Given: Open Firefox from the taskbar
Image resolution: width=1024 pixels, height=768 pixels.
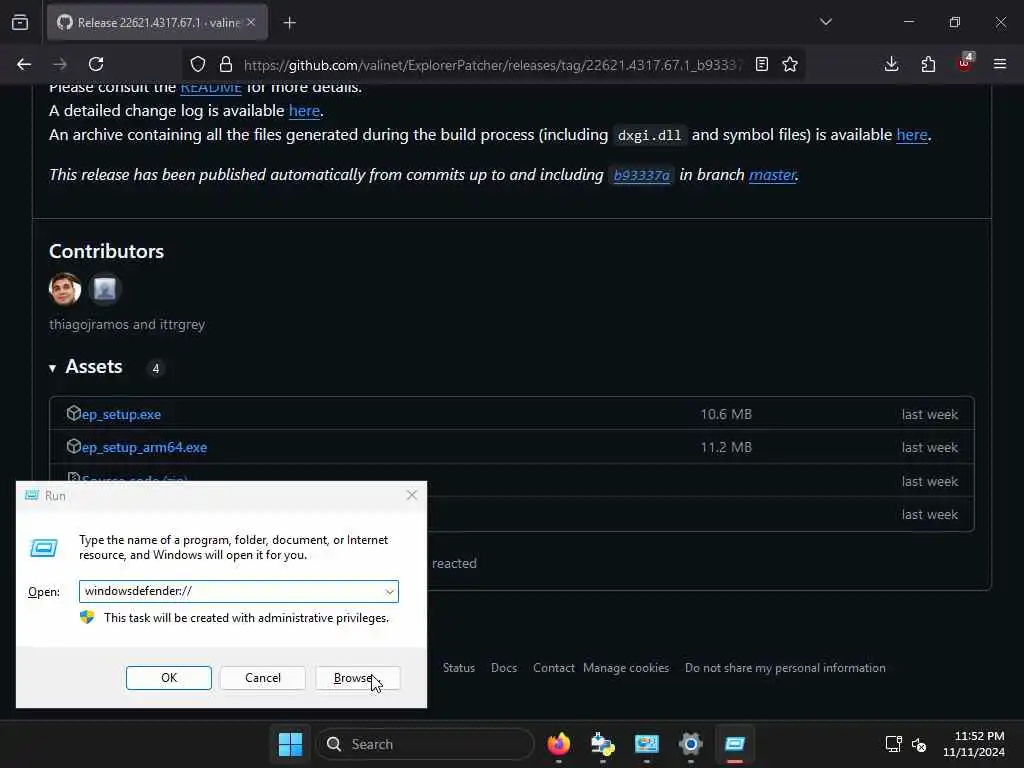Looking at the screenshot, I should coord(558,744).
